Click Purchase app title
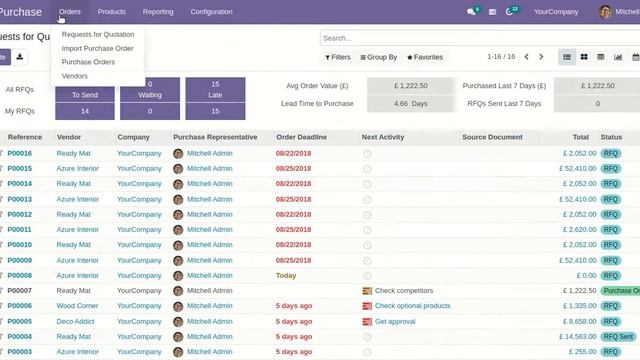 [x=21, y=12]
